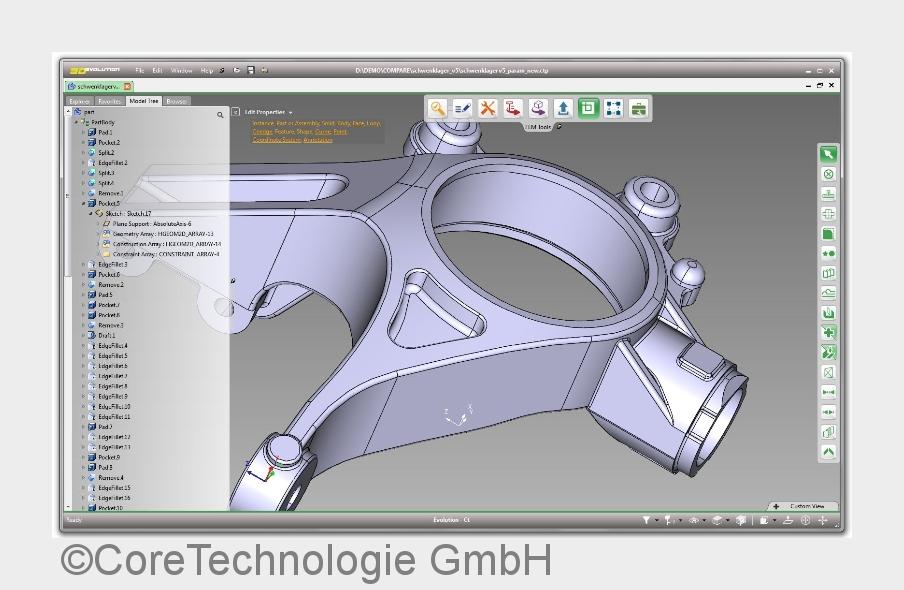Open the green briefcase toolbox icon

(x=638, y=108)
